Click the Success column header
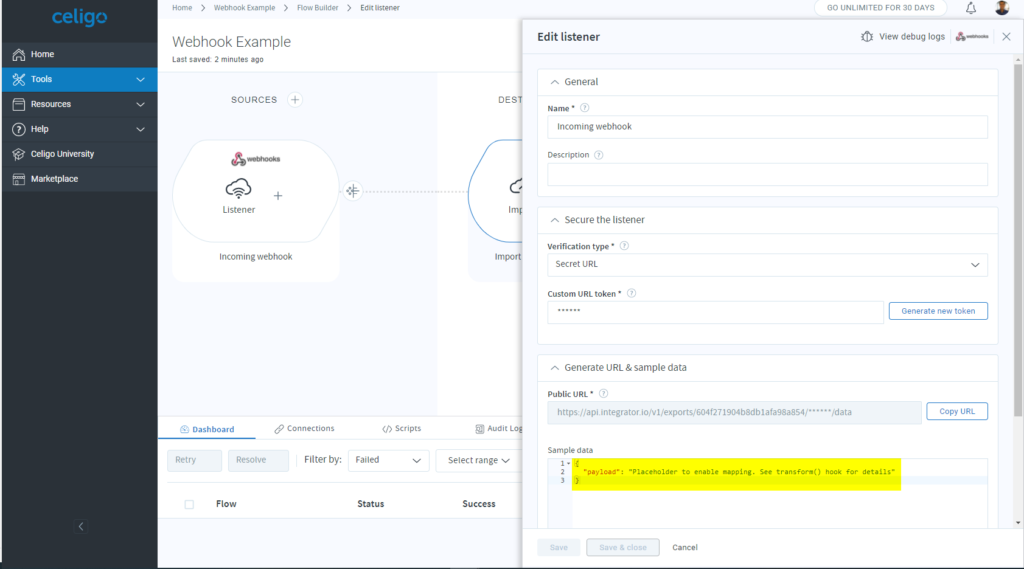The width and height of the screenshot is (1024, 569). coord(479,504)
